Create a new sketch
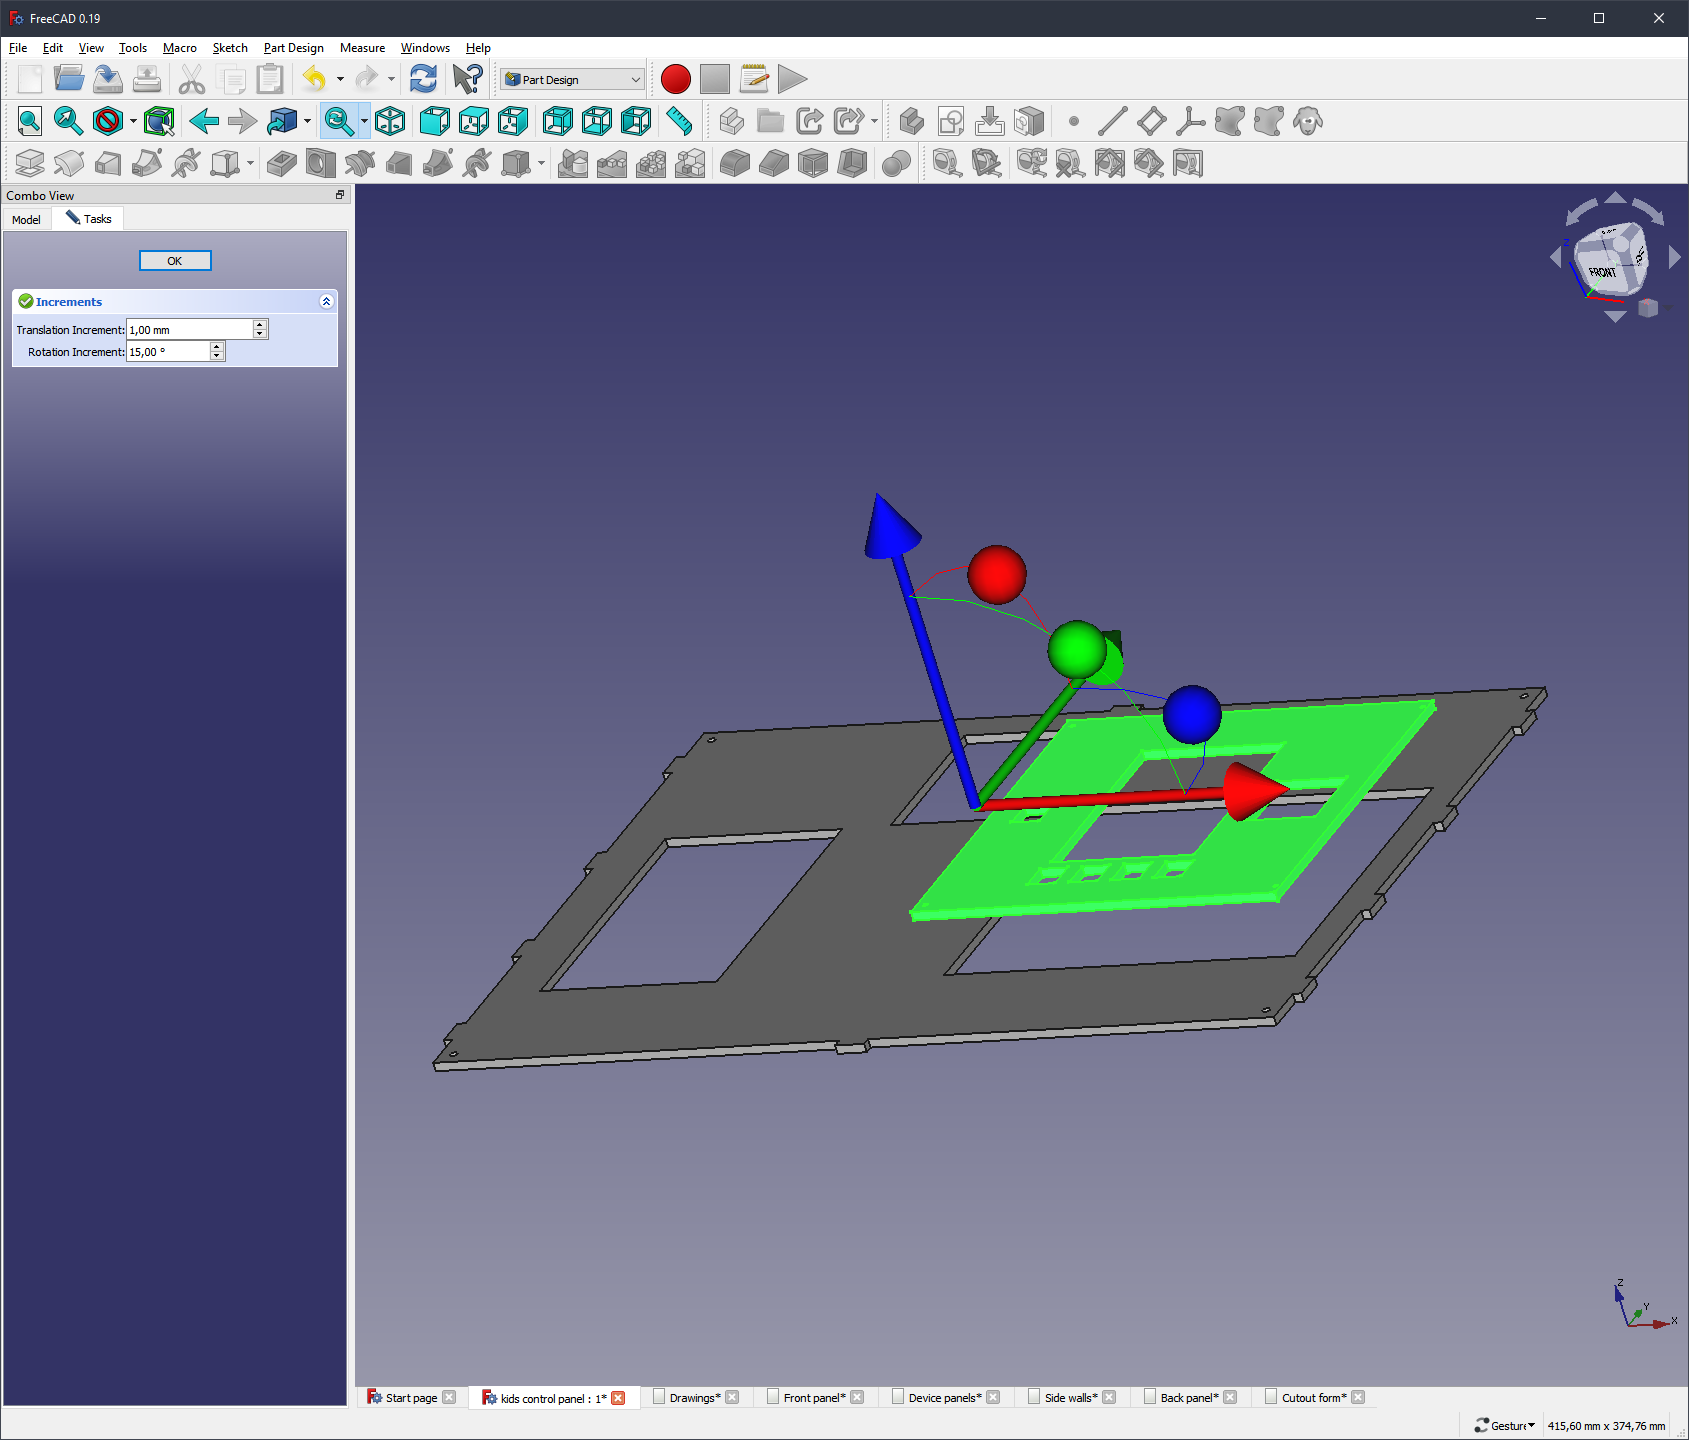The width and height of the screenshot is (1689, 1440). (949, 121)
